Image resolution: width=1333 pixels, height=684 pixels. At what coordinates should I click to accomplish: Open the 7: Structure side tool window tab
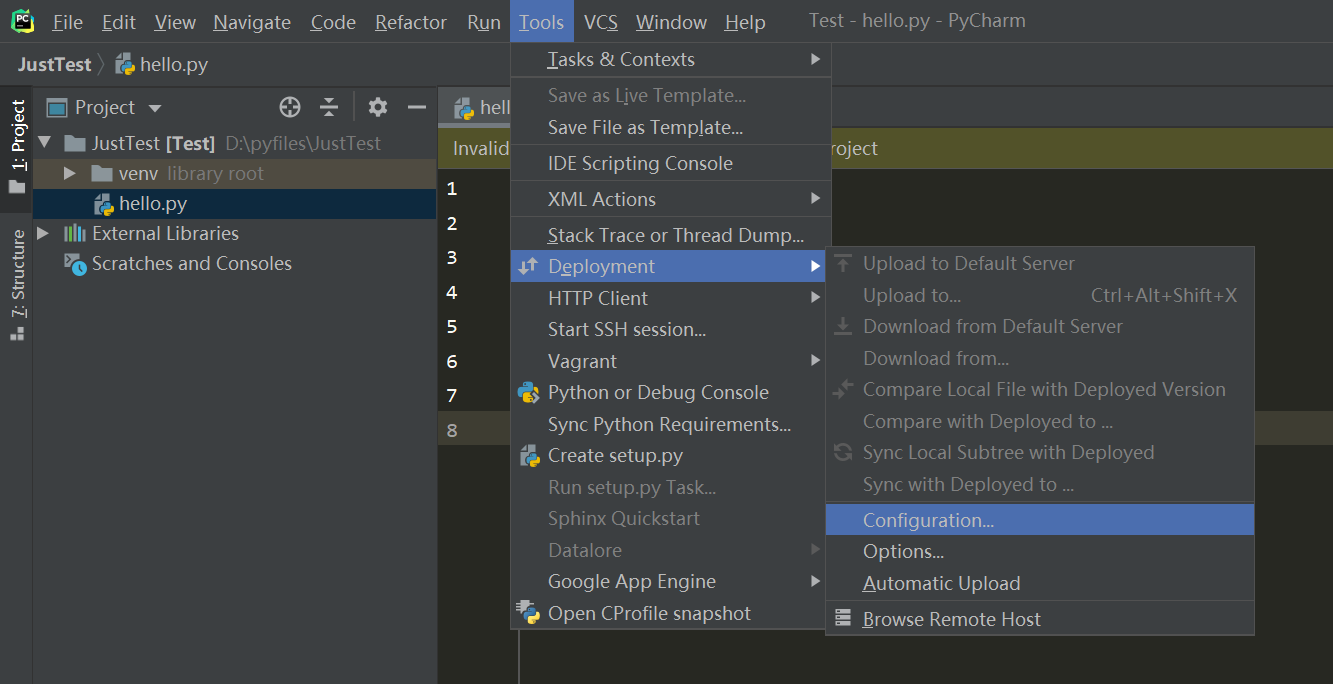16,286
